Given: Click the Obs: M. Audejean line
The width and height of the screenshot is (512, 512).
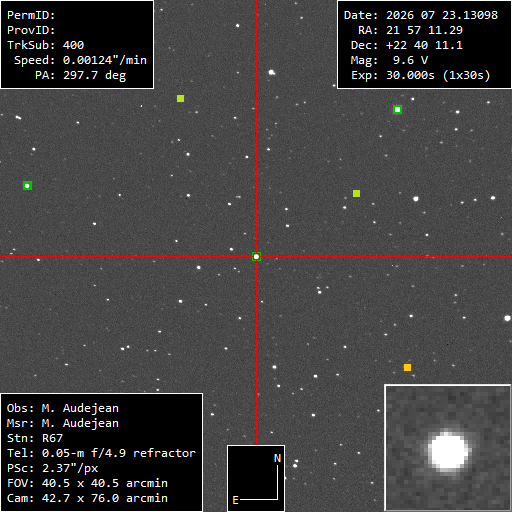Looking at the screenshot, I should (63, 408).
